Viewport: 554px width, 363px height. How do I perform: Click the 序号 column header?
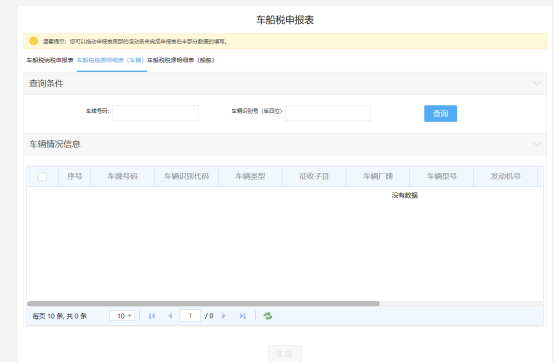point(75,176)
